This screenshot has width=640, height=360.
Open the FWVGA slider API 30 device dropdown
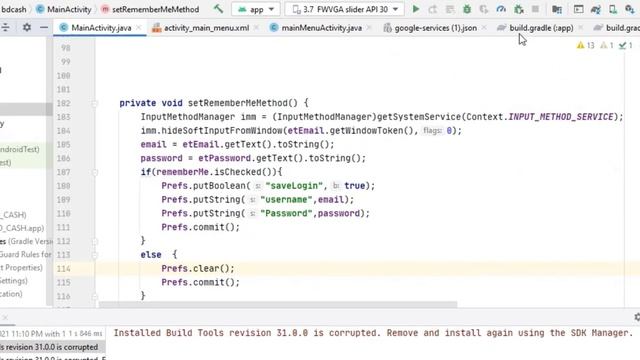[344, 9]
